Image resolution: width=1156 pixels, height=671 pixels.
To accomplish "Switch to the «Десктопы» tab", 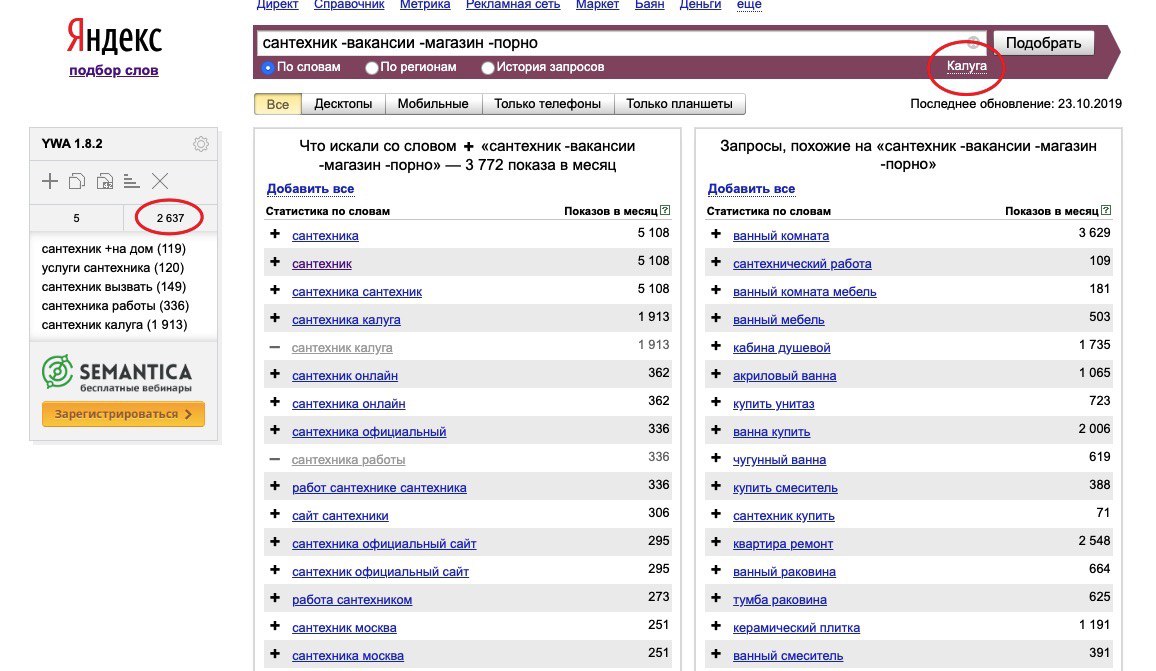I will [x=343, y=104].
